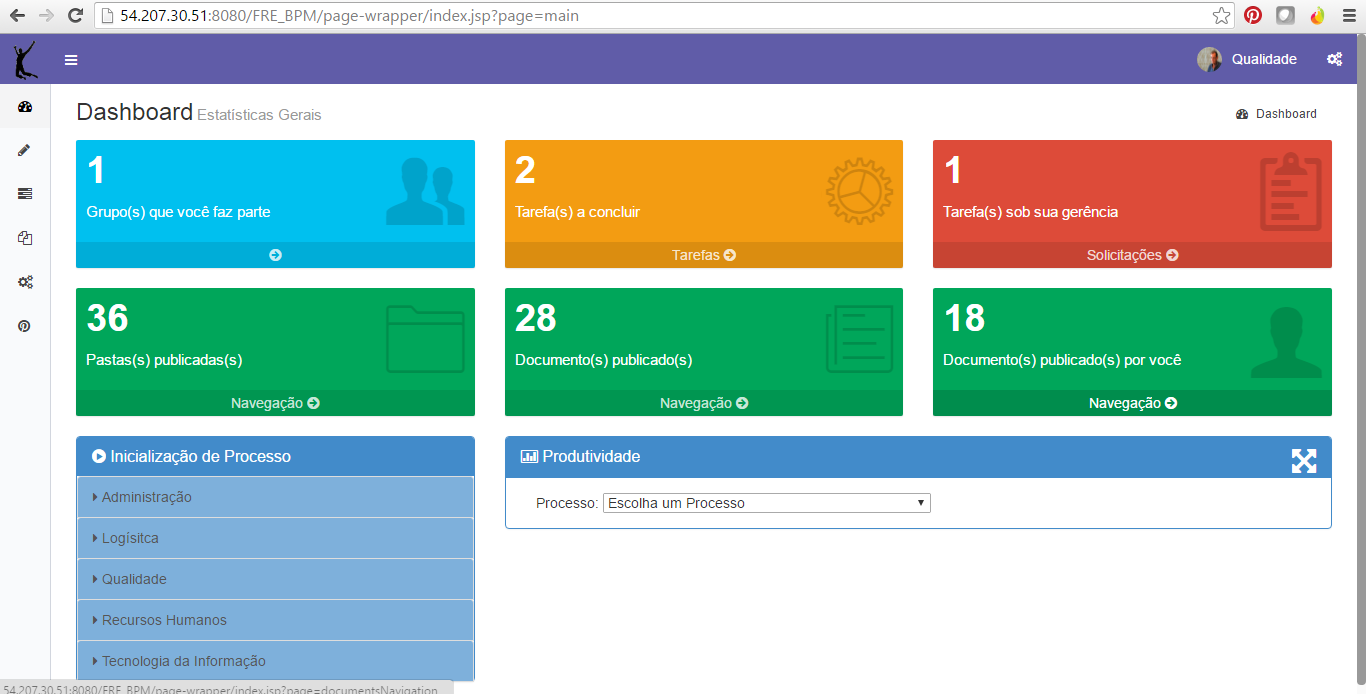Click the people icon on the groups card
This screenshot has height=694, width=1366.
coord(425,190)
